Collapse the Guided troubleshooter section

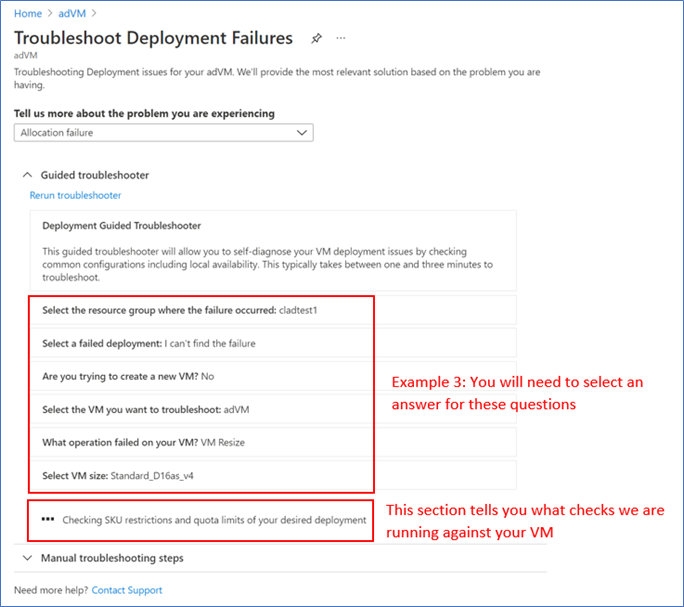pos(27,175)
